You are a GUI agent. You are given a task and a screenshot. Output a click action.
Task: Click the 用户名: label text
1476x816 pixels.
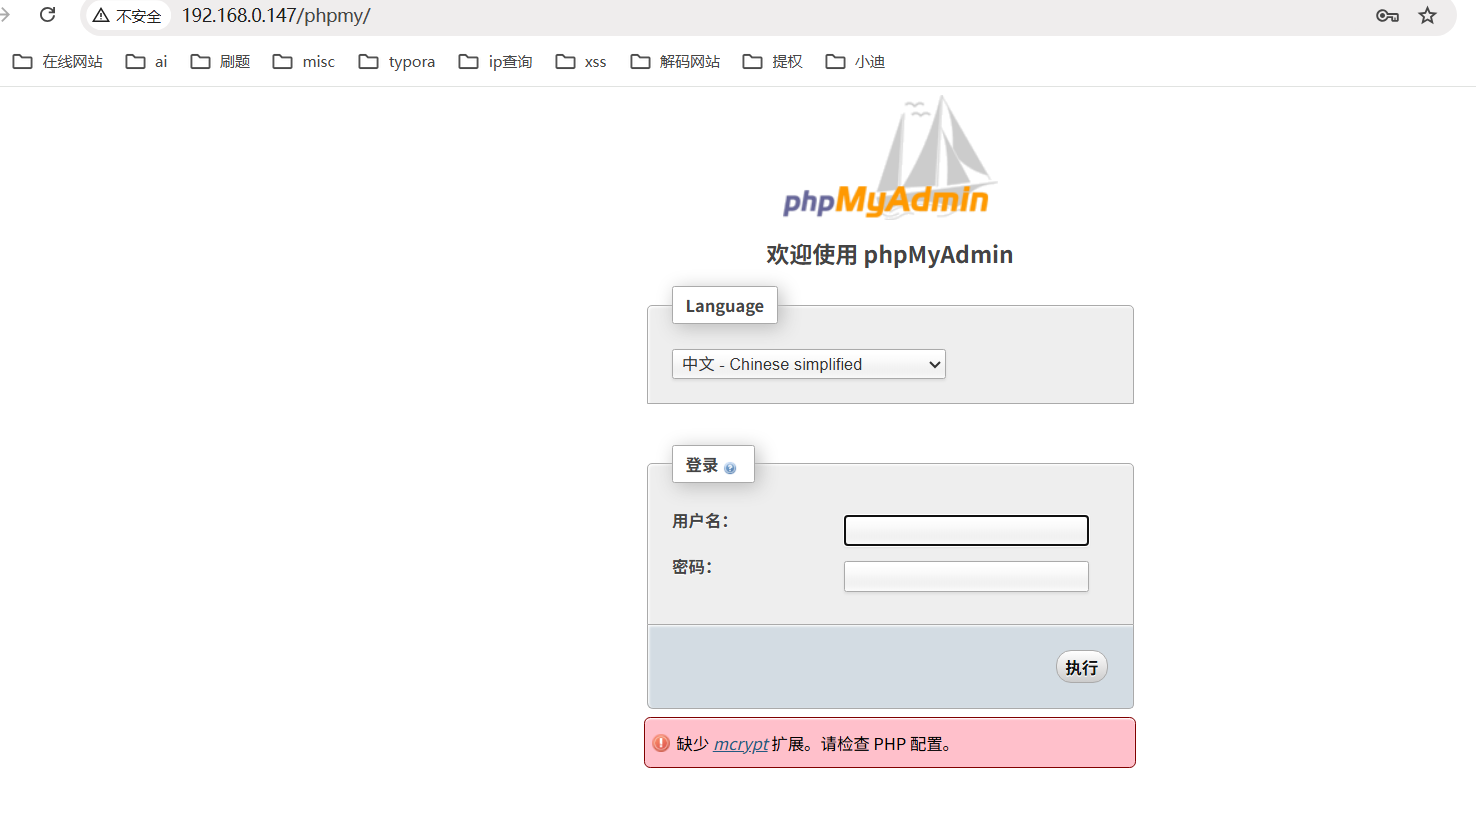[x=700, y=521]
